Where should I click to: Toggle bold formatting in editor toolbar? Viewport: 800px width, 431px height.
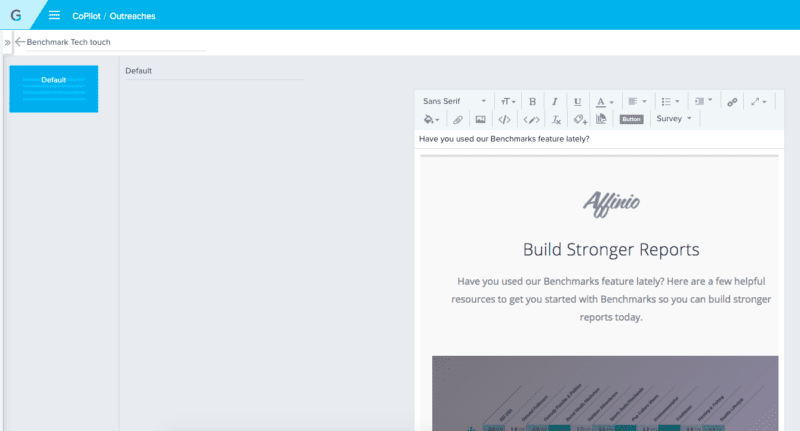(x=532, y=101)
